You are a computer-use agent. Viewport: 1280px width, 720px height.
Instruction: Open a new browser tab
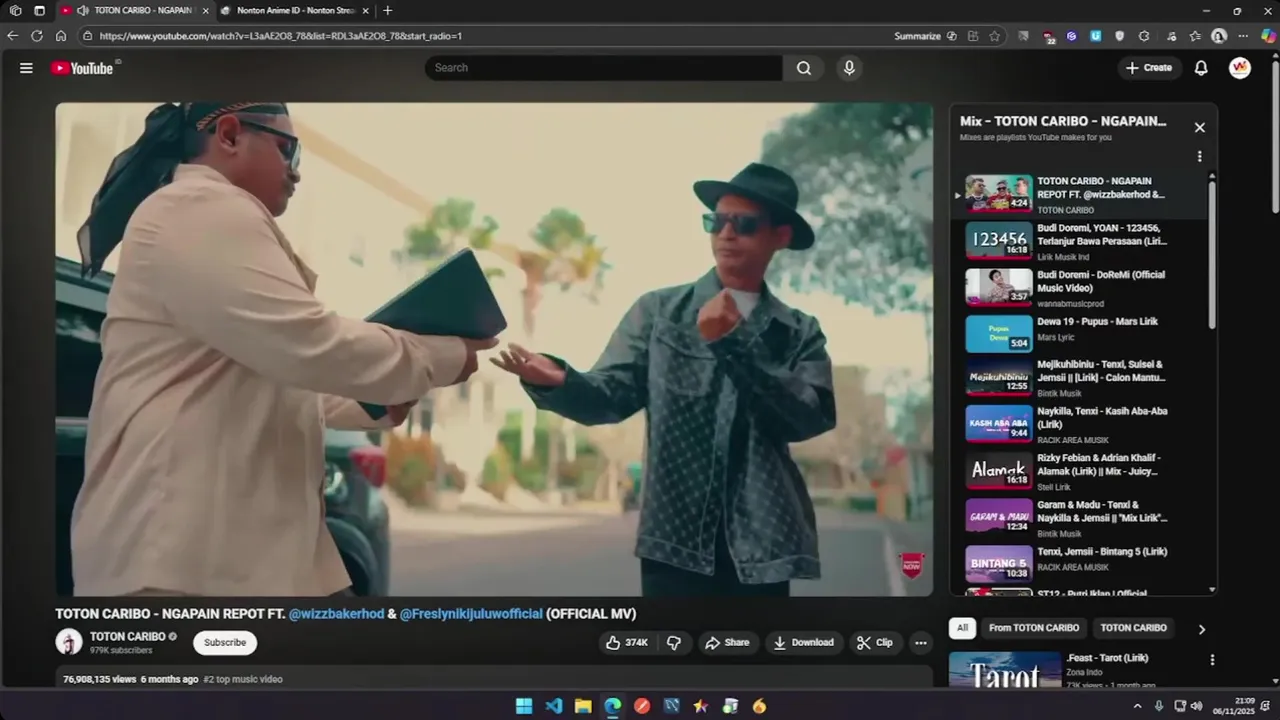click(388, 11)
